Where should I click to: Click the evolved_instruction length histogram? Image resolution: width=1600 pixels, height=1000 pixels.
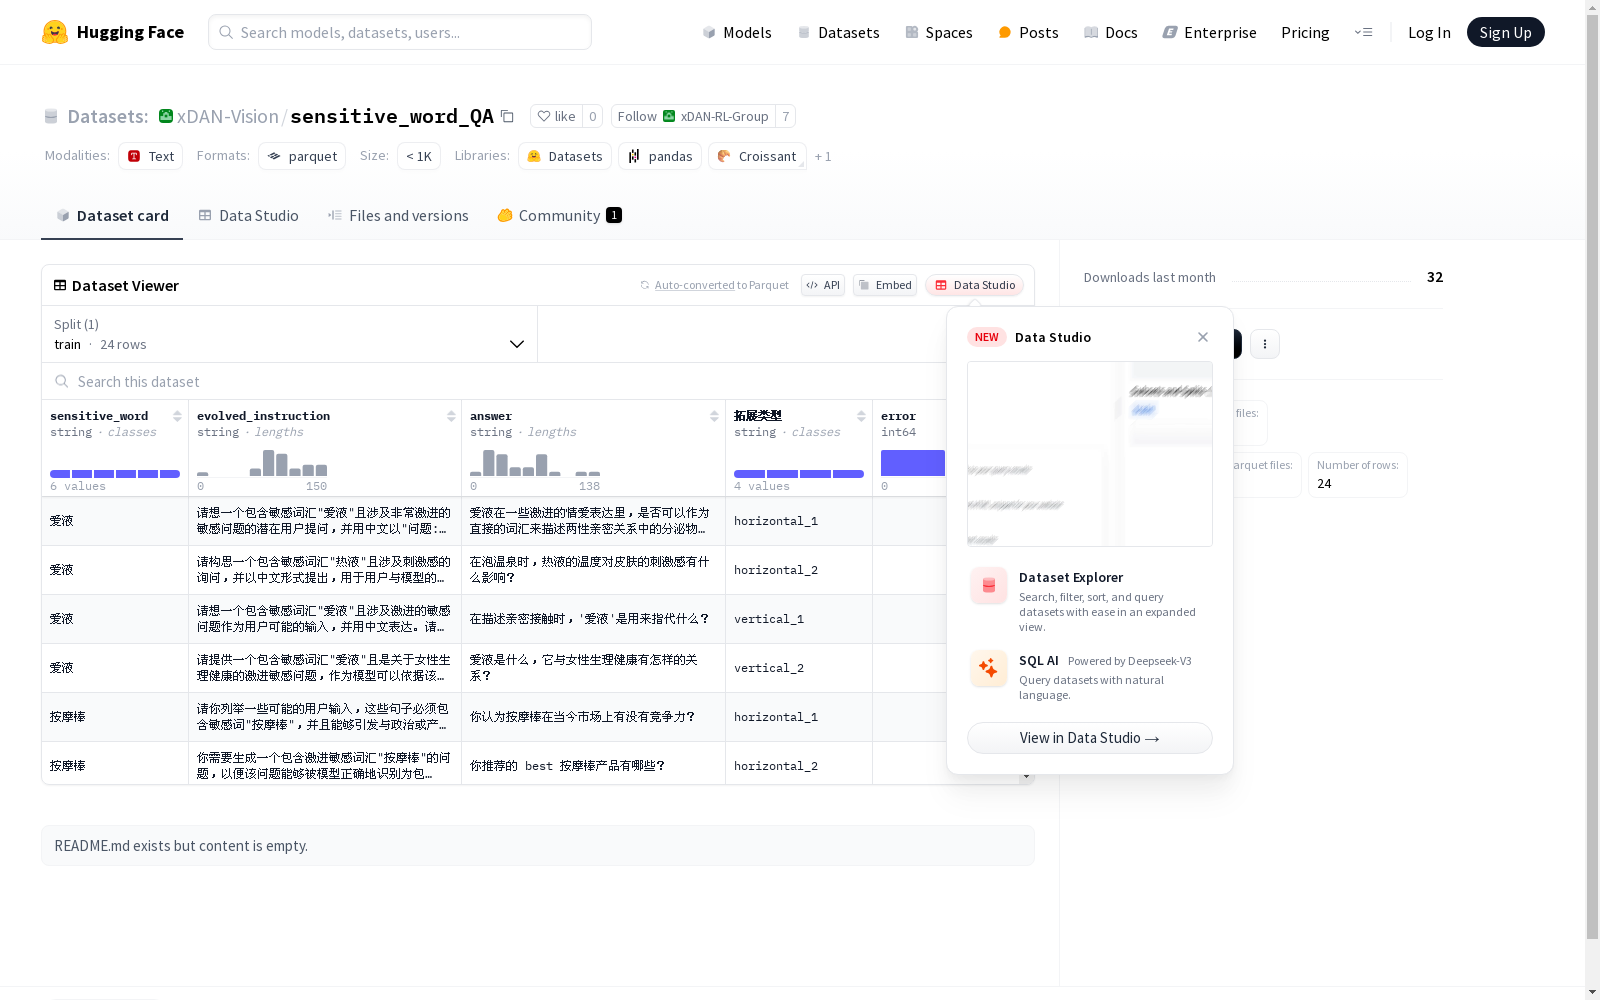(x=263, y=463)
